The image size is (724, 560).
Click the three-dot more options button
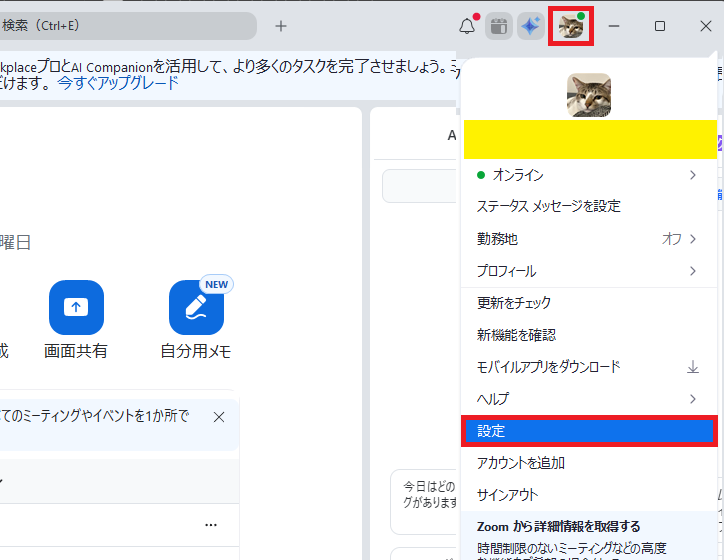tap(211, 525)
